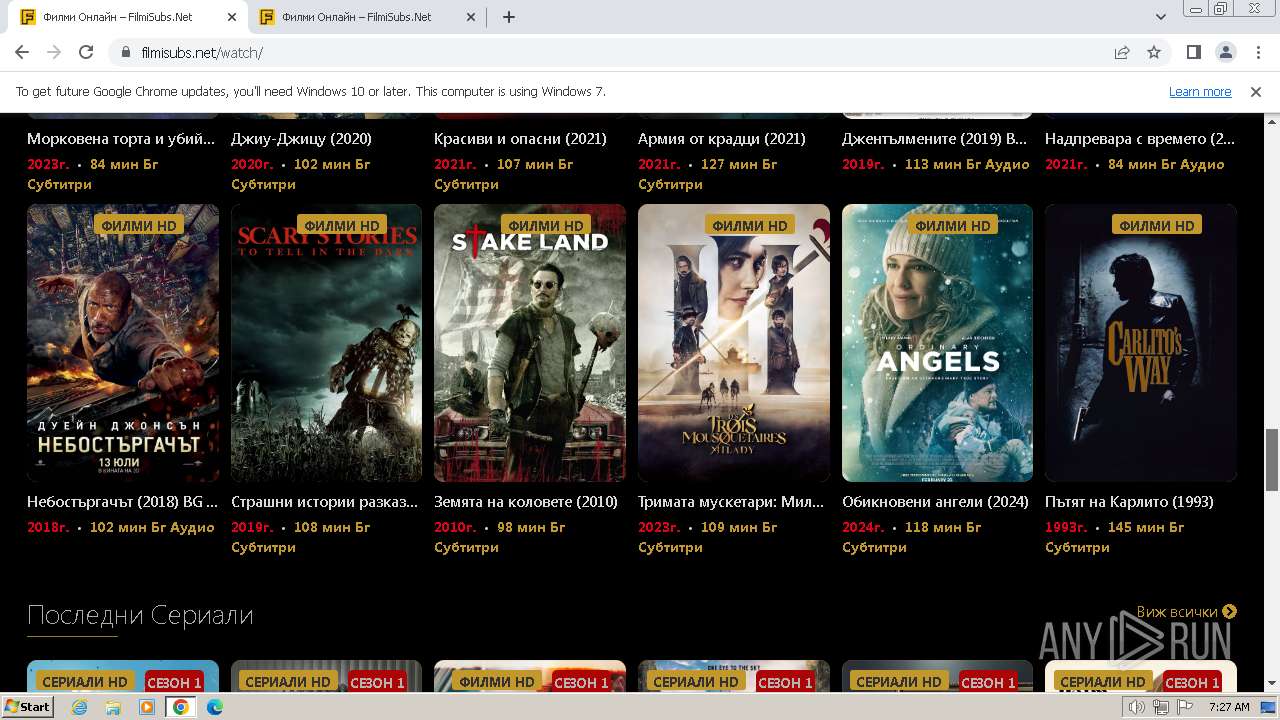
Task: Click the СЕРИАЛИ HD badge on first series card
Action: tap(85, 682)
